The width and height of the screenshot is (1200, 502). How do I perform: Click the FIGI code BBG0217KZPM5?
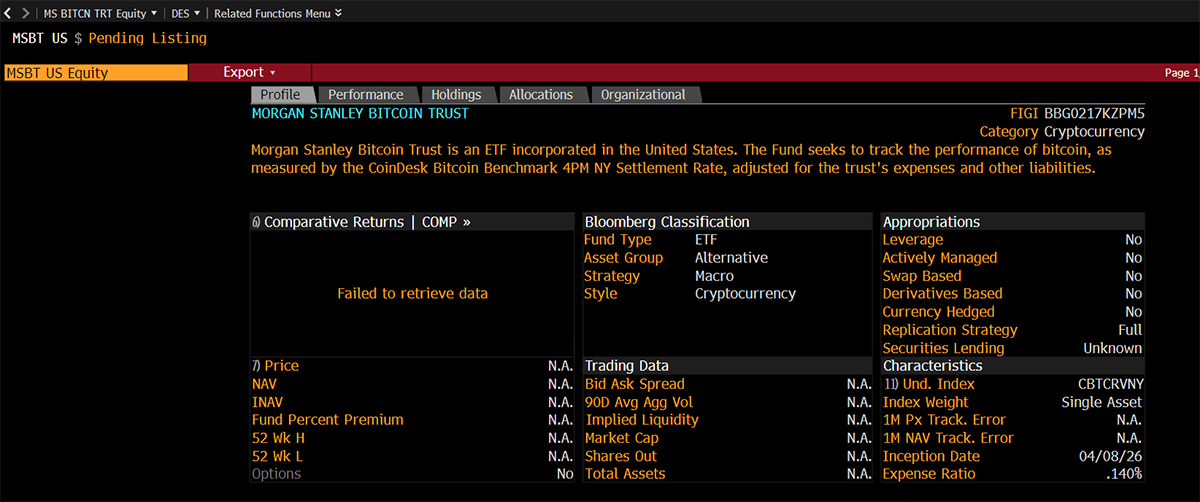1094,114
